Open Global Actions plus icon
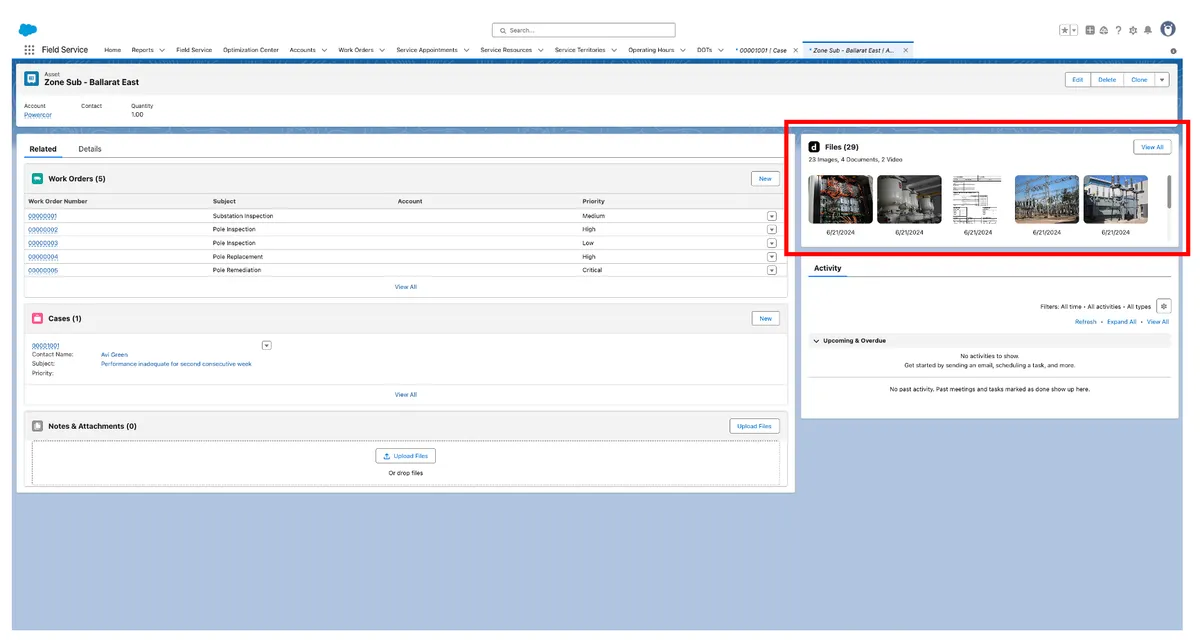 click(x=1090, y=30)
